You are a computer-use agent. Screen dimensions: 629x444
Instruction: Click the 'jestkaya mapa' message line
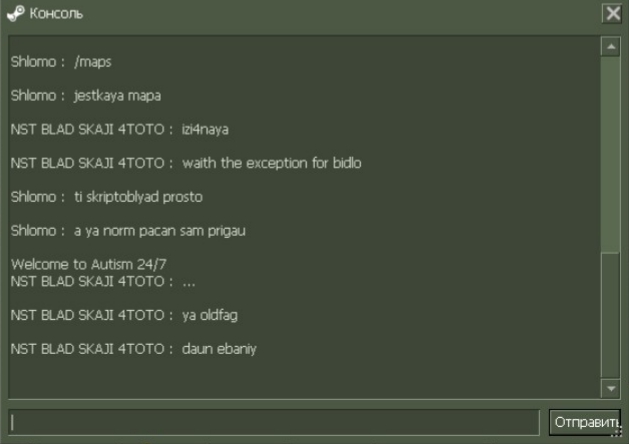[x=86, y=96]
